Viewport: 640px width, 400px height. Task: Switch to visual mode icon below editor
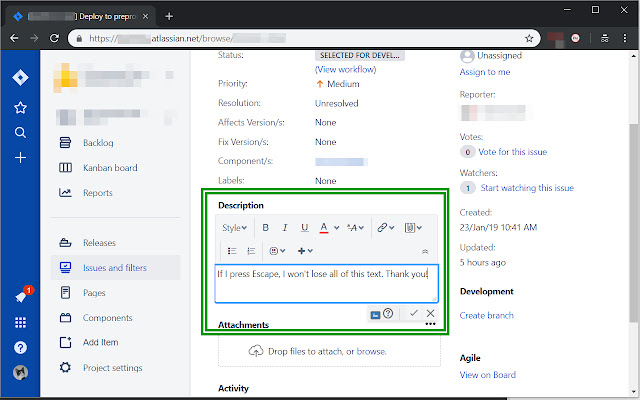tap(375, 314)
